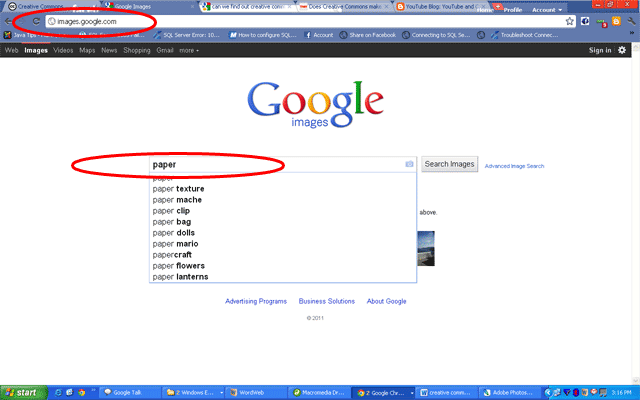Go to Web in the Google bar

point(11,50)
